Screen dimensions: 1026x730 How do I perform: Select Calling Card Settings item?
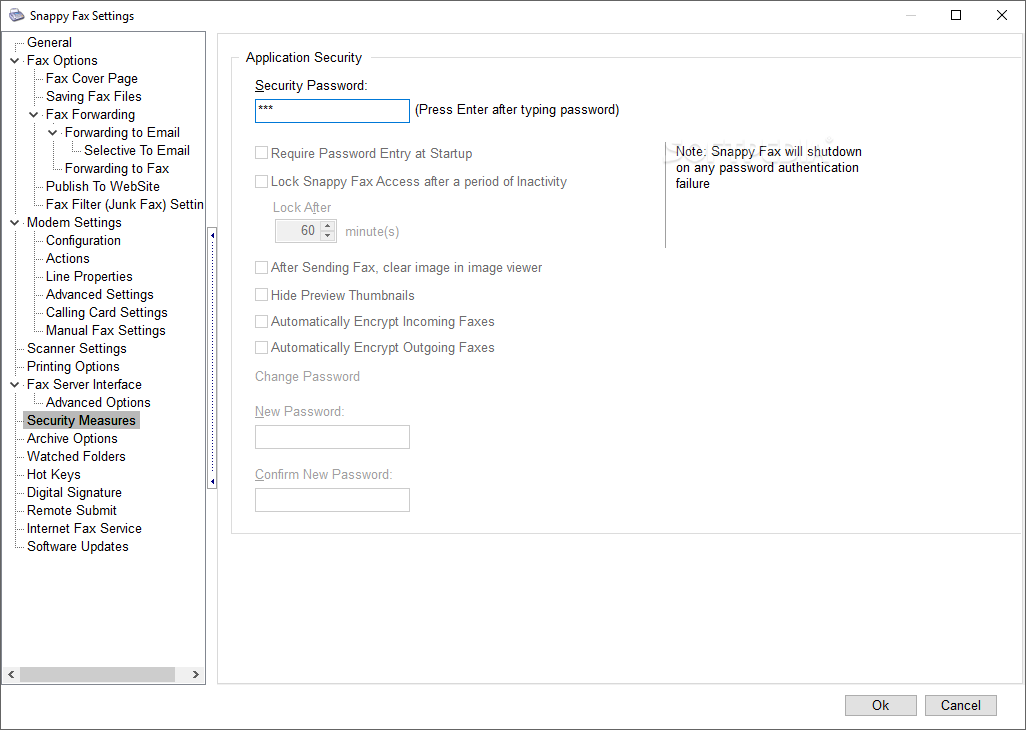point(107,312)
